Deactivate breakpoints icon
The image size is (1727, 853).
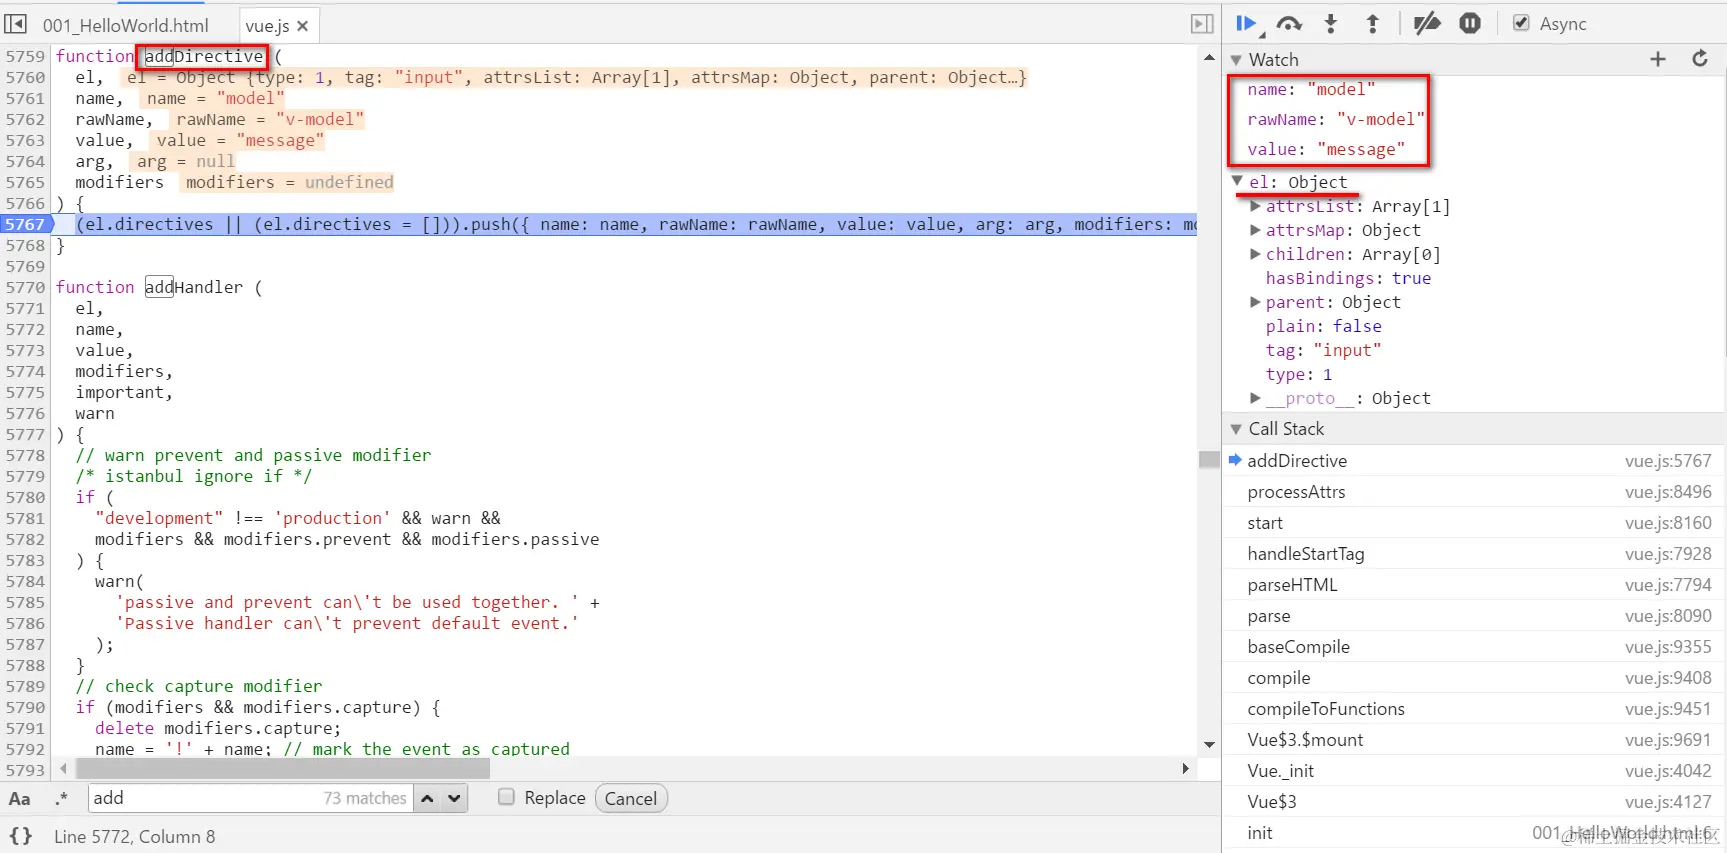[1426, 24]
